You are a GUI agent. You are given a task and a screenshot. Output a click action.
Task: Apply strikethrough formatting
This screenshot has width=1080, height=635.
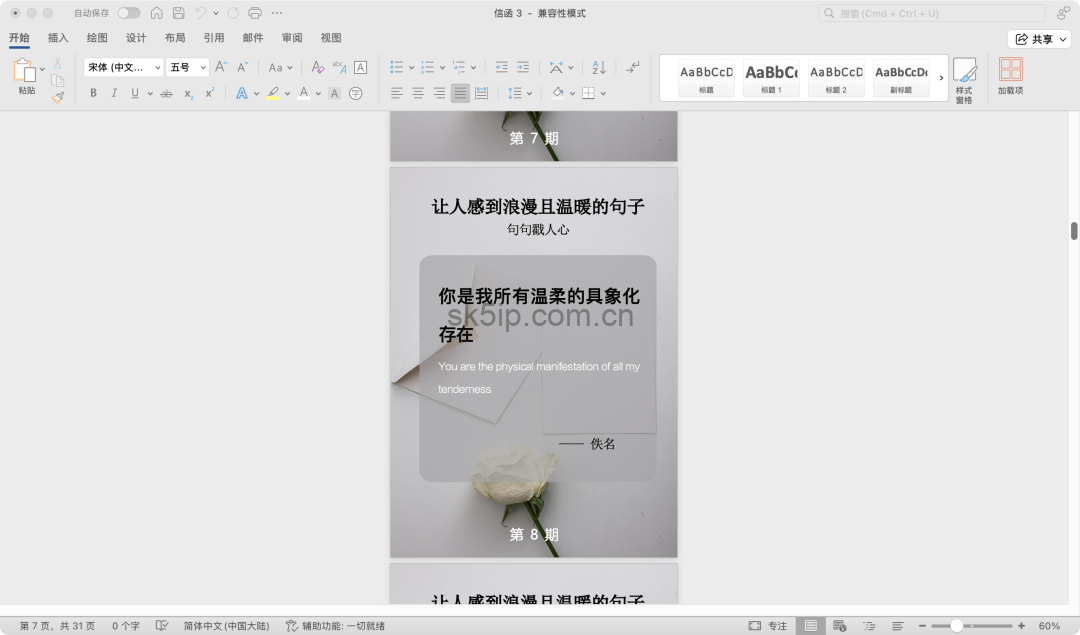(164, 92)
